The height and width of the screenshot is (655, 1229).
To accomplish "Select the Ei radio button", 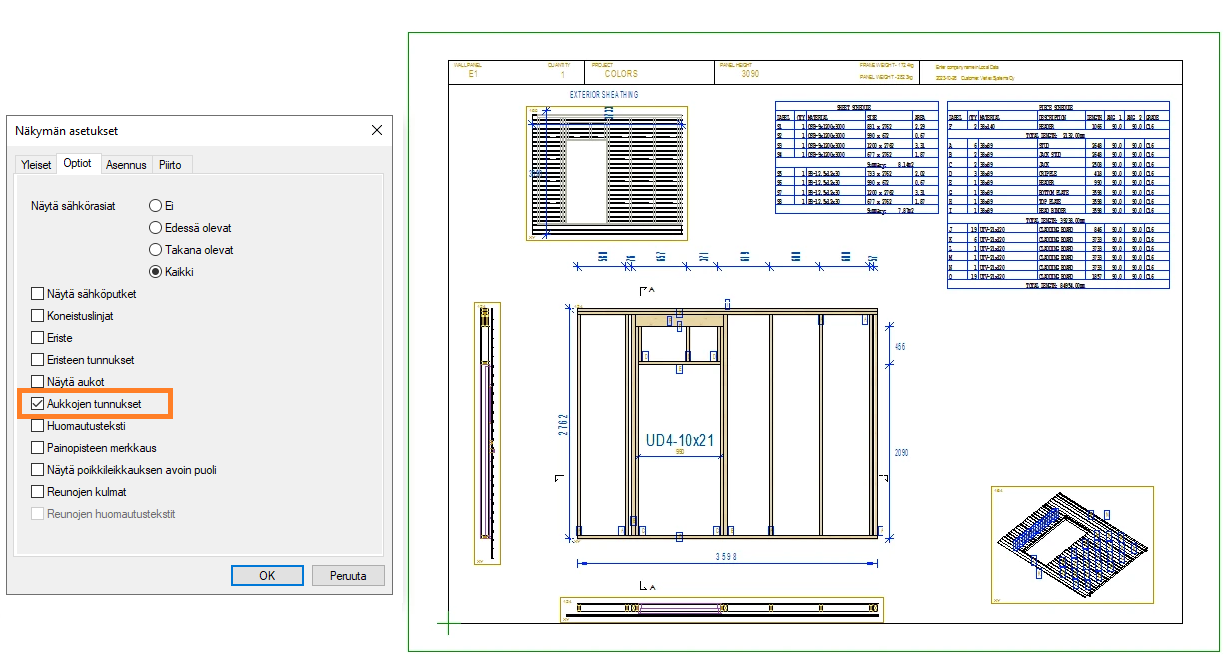I will click(155, 206).
